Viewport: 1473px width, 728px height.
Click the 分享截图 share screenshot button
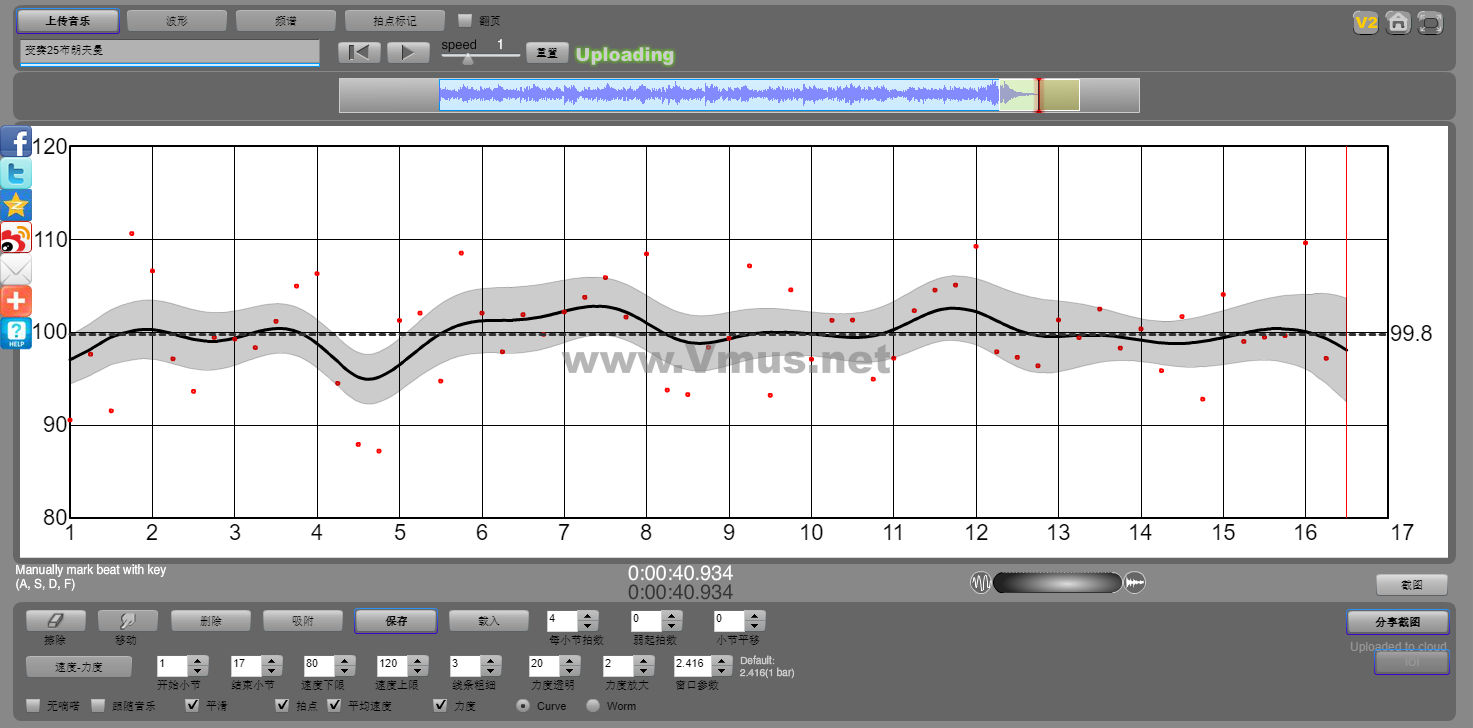pos(1396,622)
